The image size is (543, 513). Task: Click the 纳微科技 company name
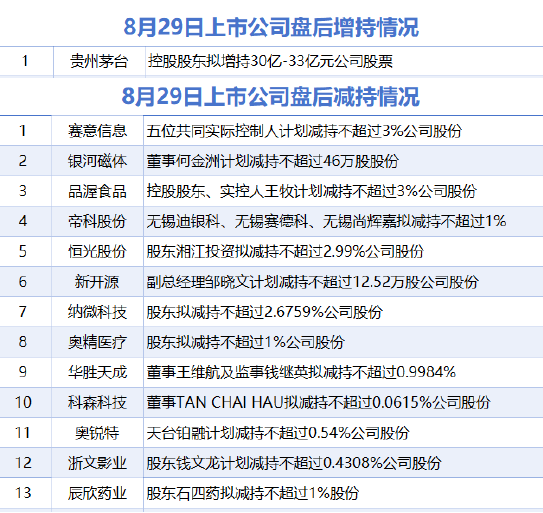(97, 312)
